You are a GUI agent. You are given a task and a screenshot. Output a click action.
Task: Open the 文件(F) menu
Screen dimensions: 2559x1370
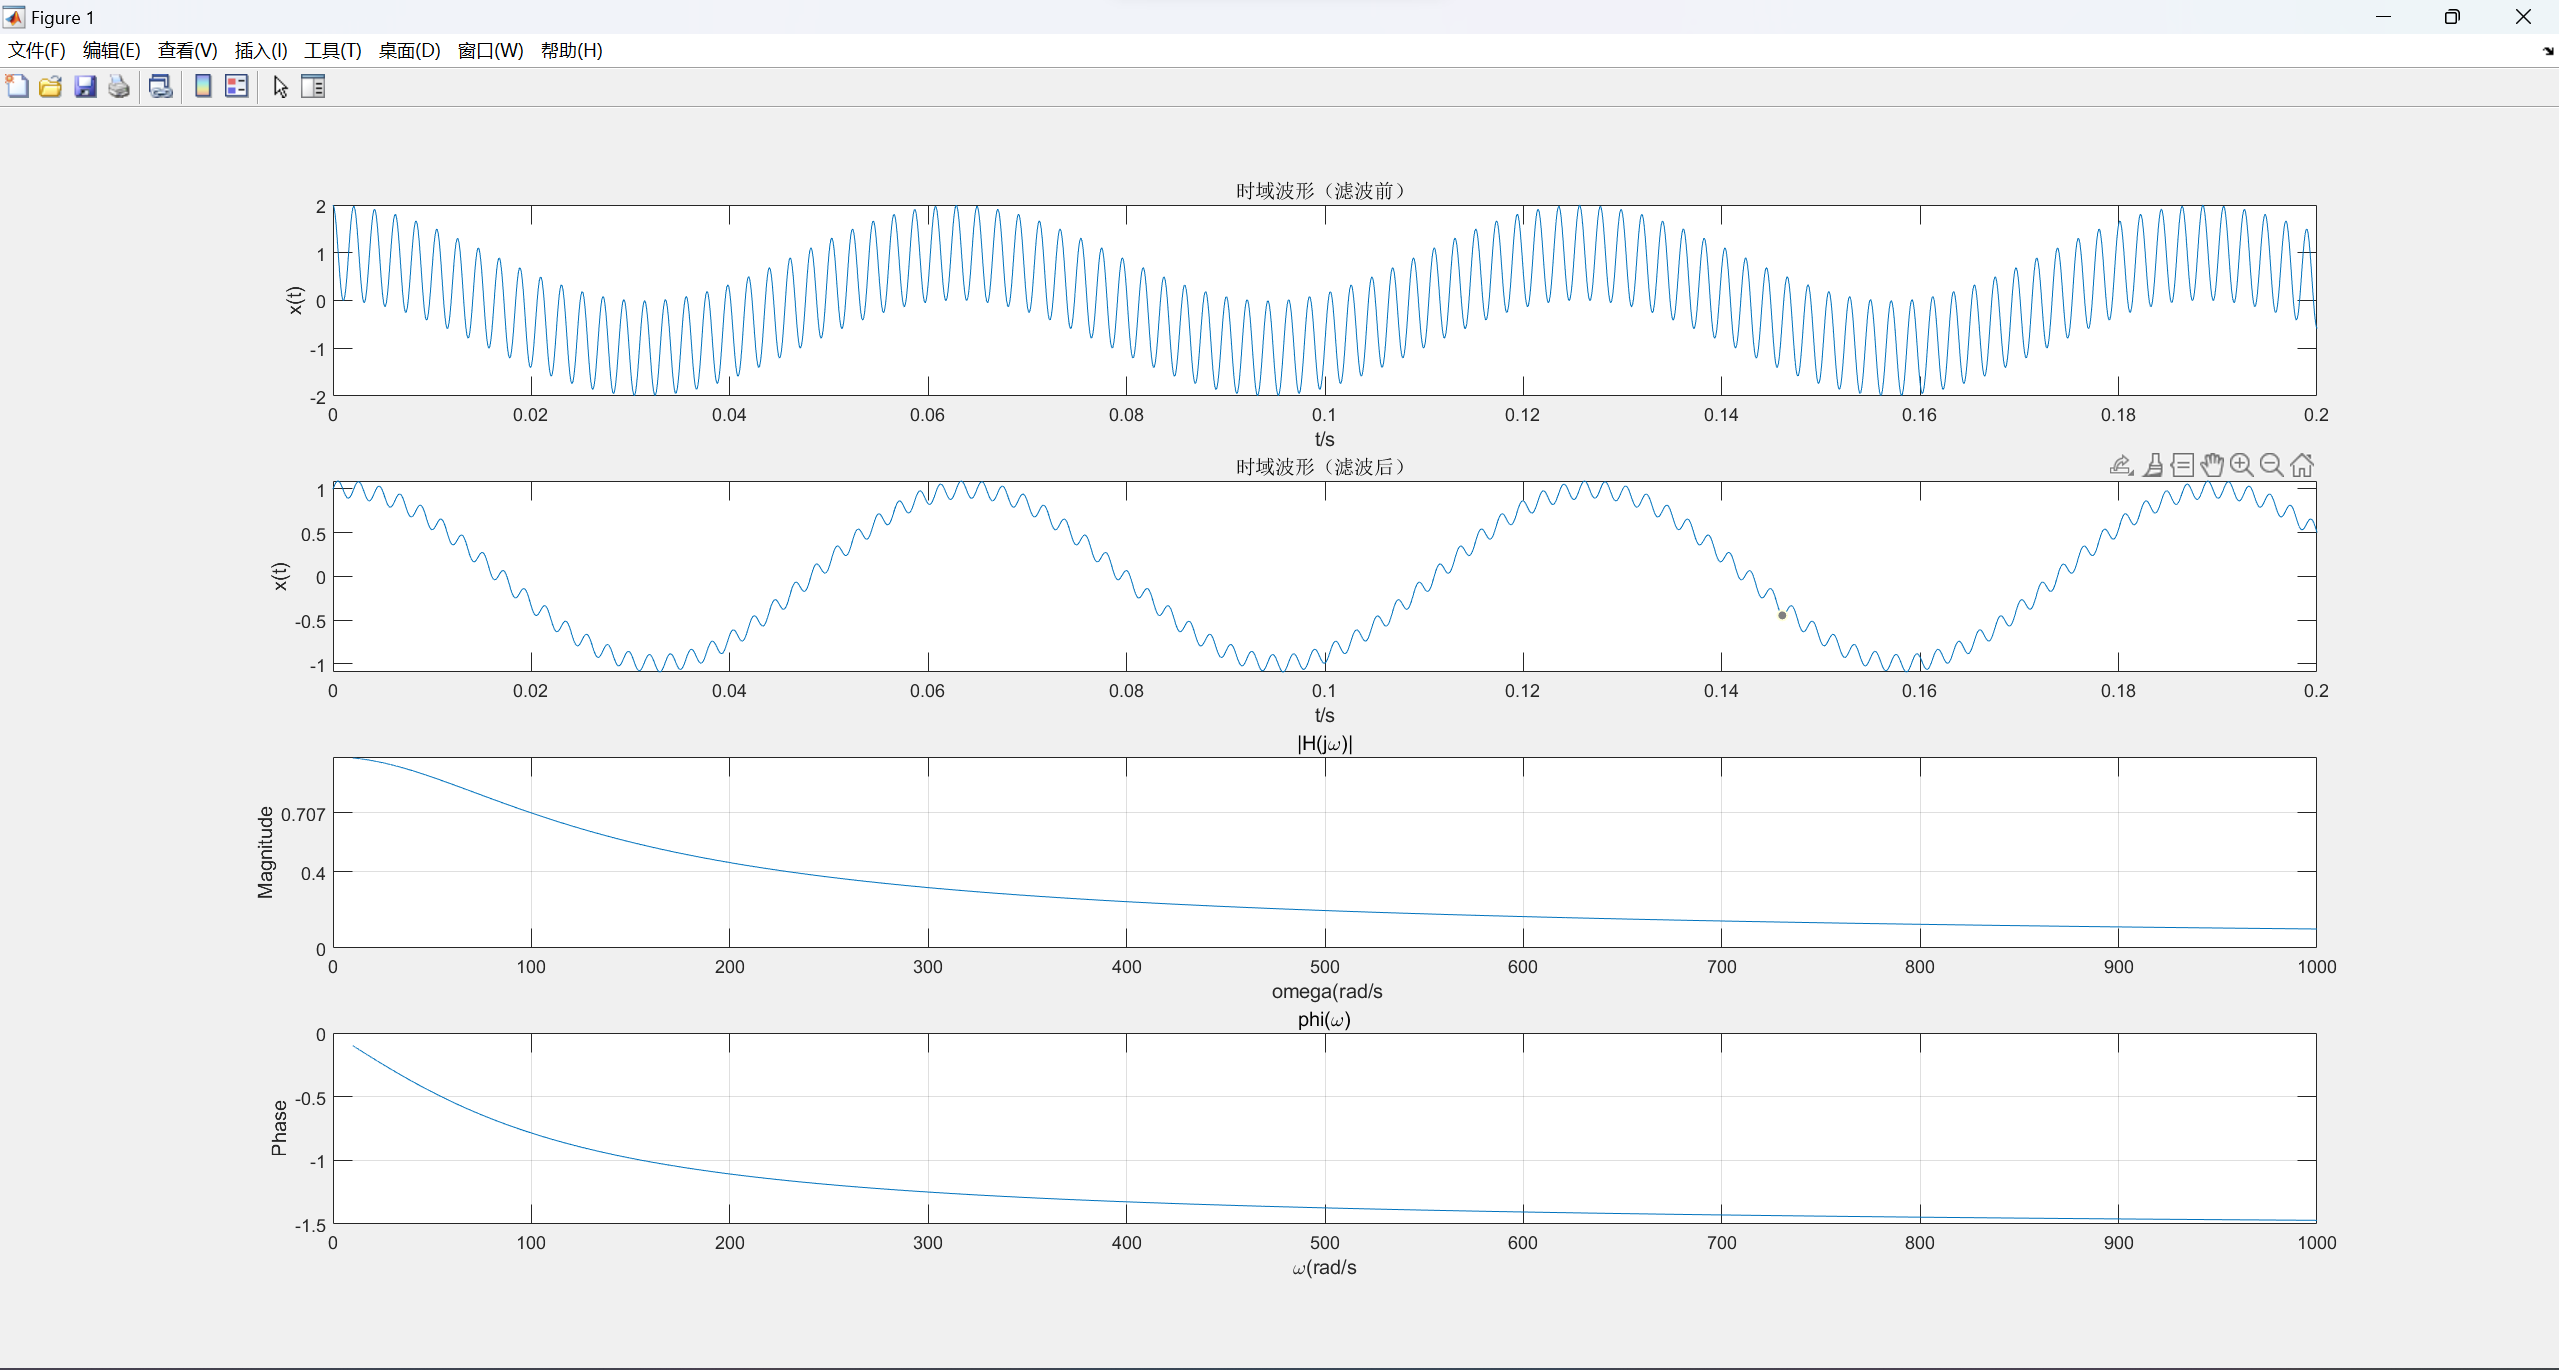37,51
